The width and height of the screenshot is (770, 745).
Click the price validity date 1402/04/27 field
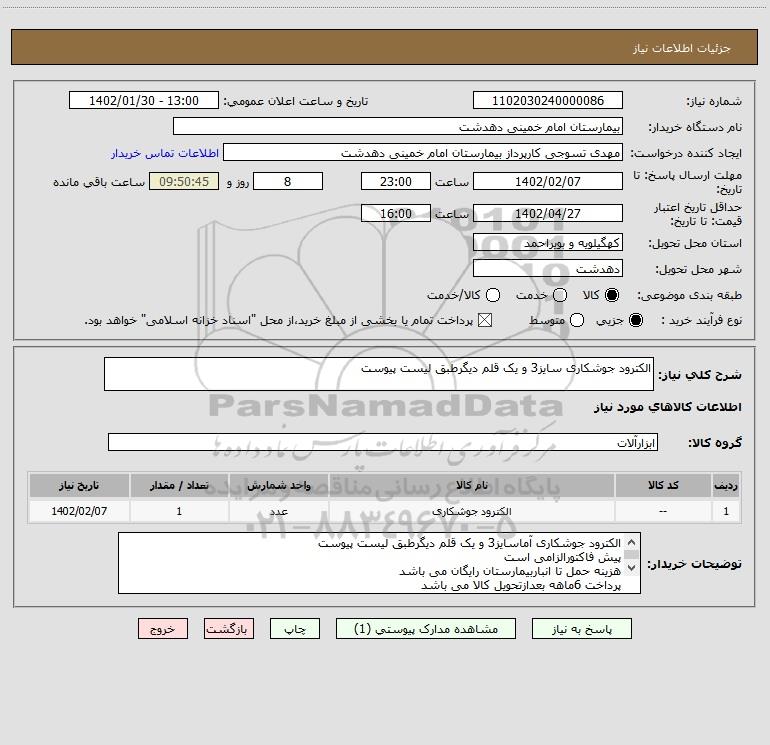pyautogui.click(x=548, y=213)
